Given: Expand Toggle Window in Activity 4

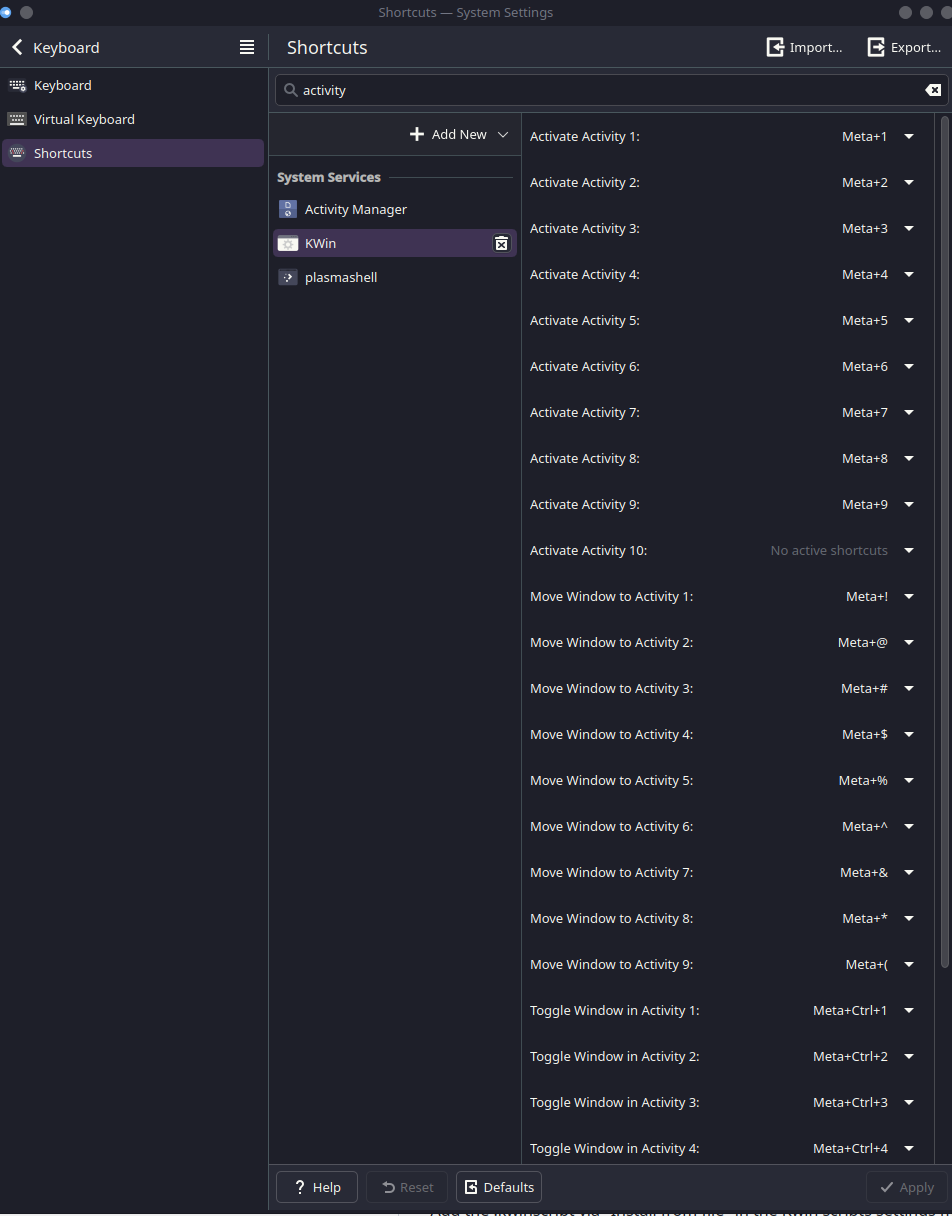Looking at the screenshot, I should [909, 1148].
